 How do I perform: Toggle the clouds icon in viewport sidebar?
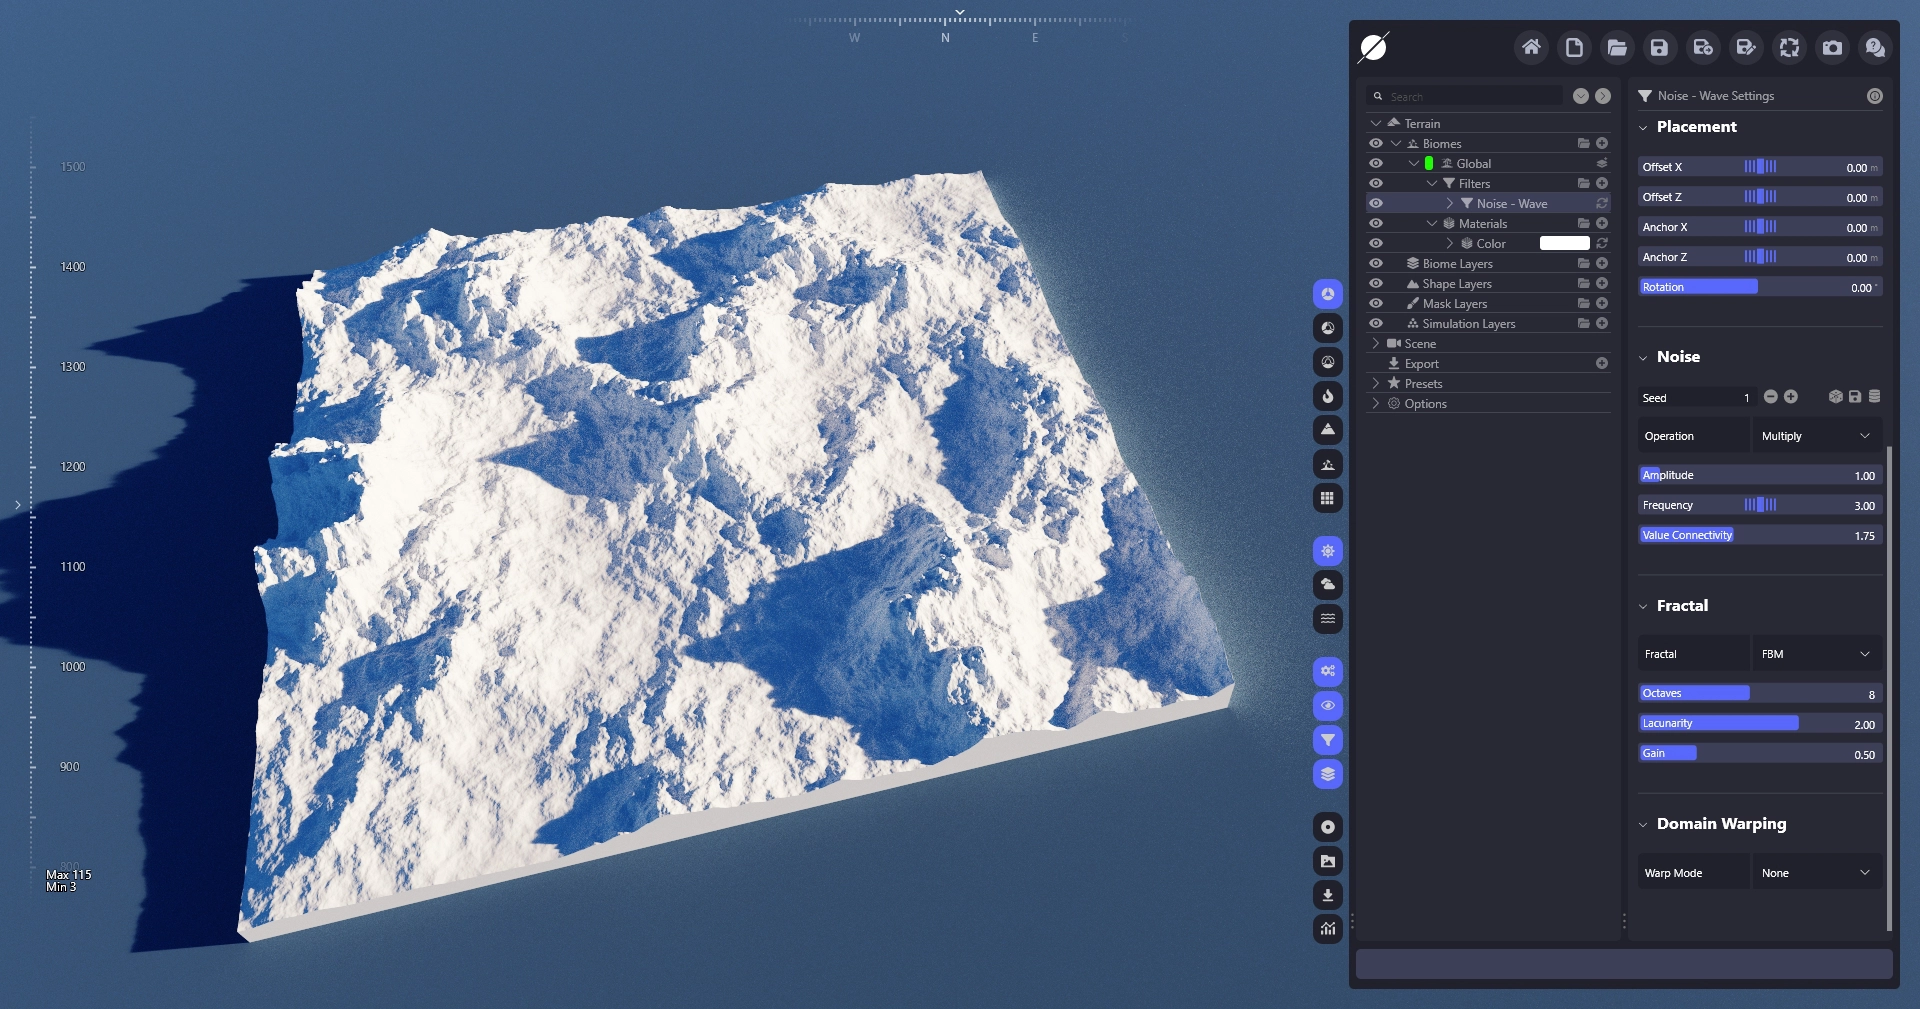click(x=1327, y=585)
